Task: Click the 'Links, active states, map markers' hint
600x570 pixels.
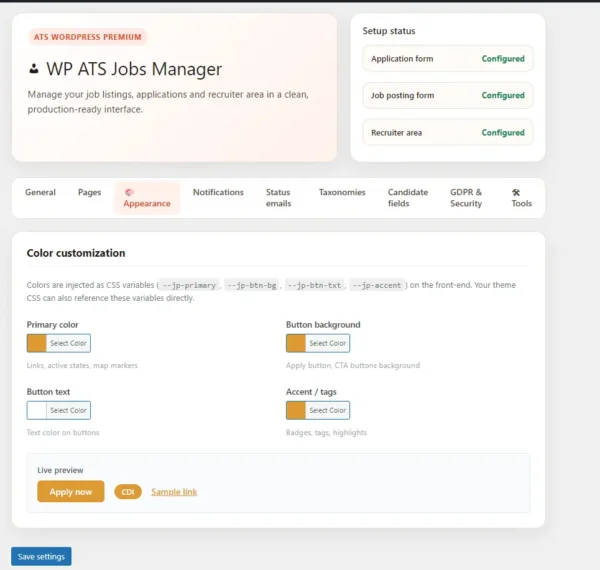Action: pyautogui.click(x=82, y=365)
